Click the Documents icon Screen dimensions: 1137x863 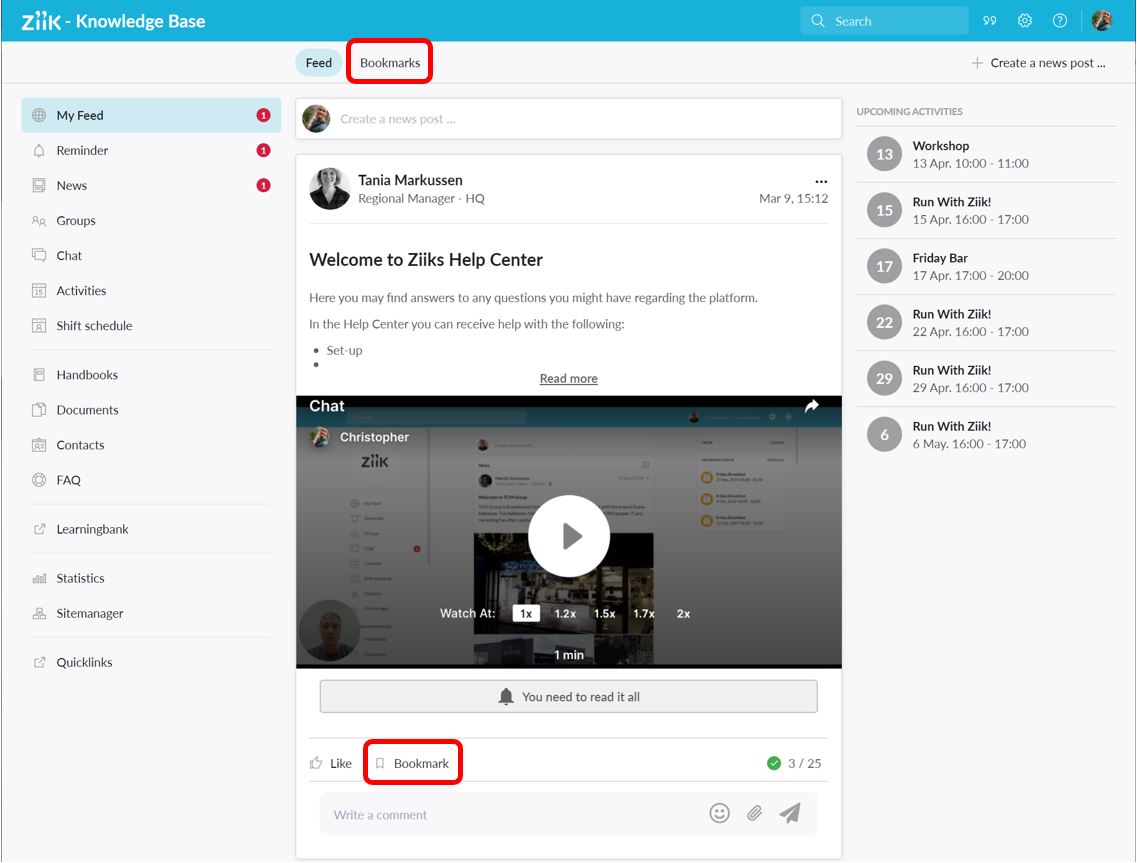click(x=39, y=410)
